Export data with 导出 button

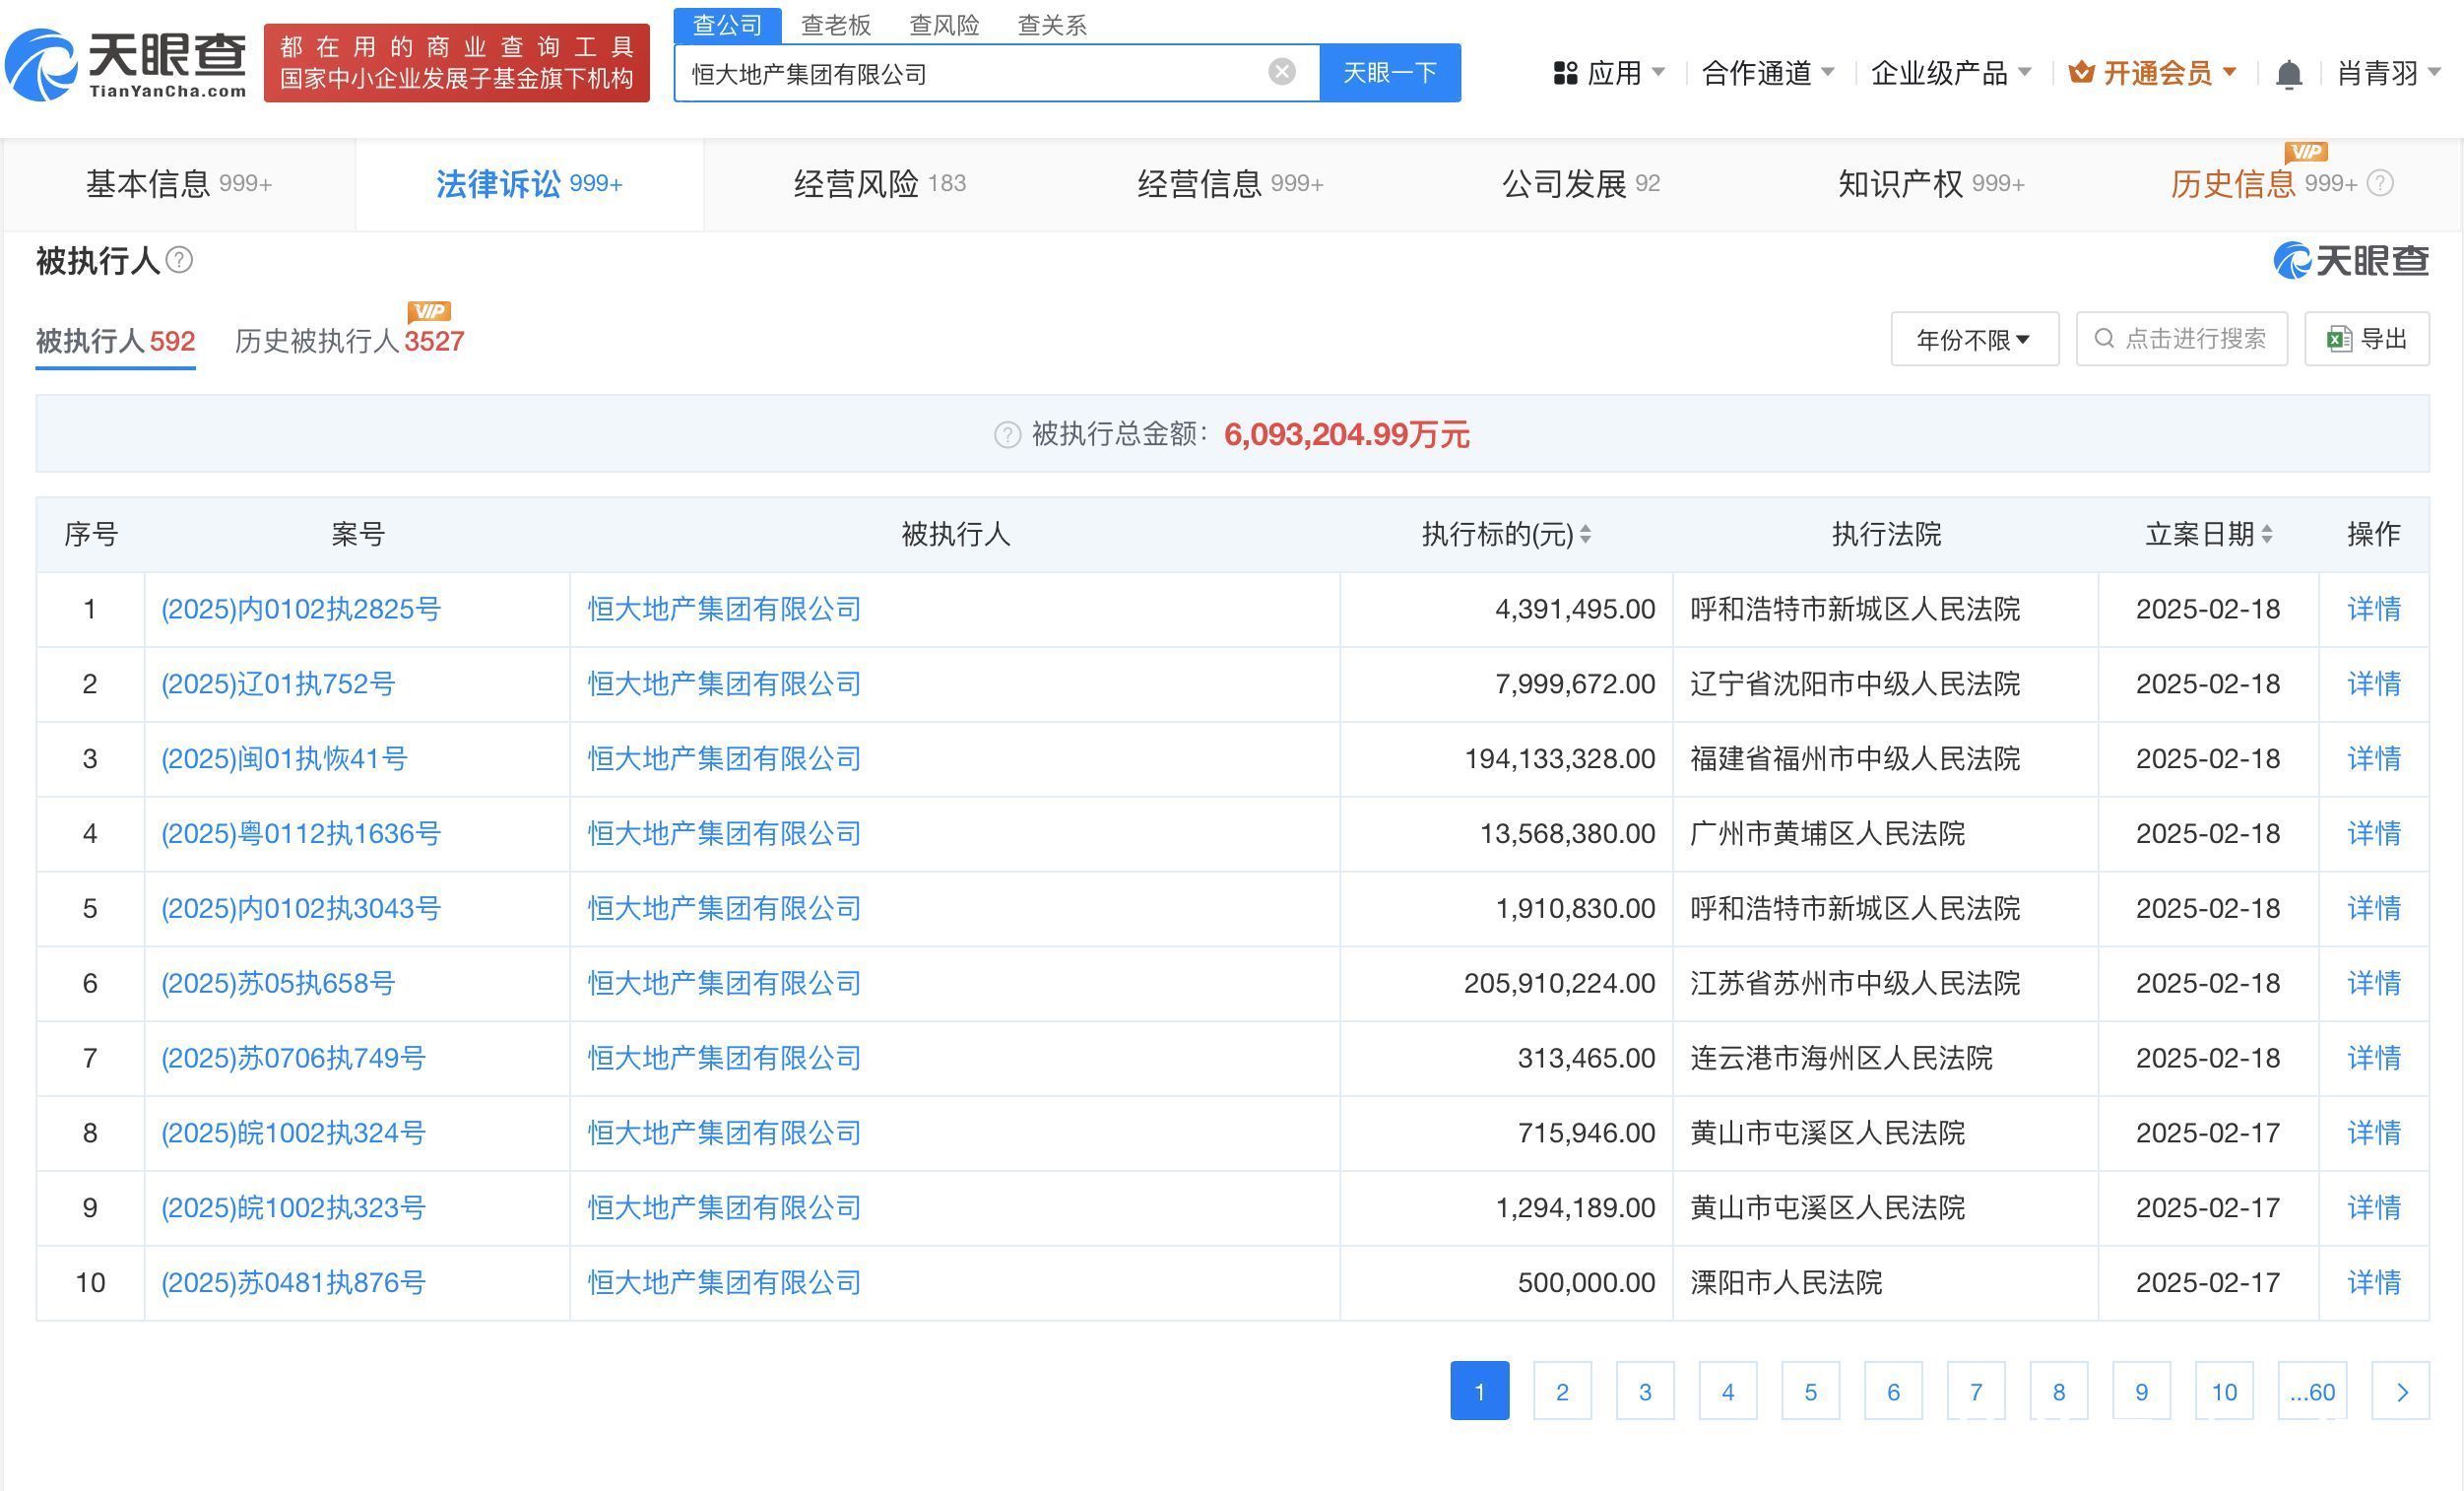click(x=2366, y=340)
